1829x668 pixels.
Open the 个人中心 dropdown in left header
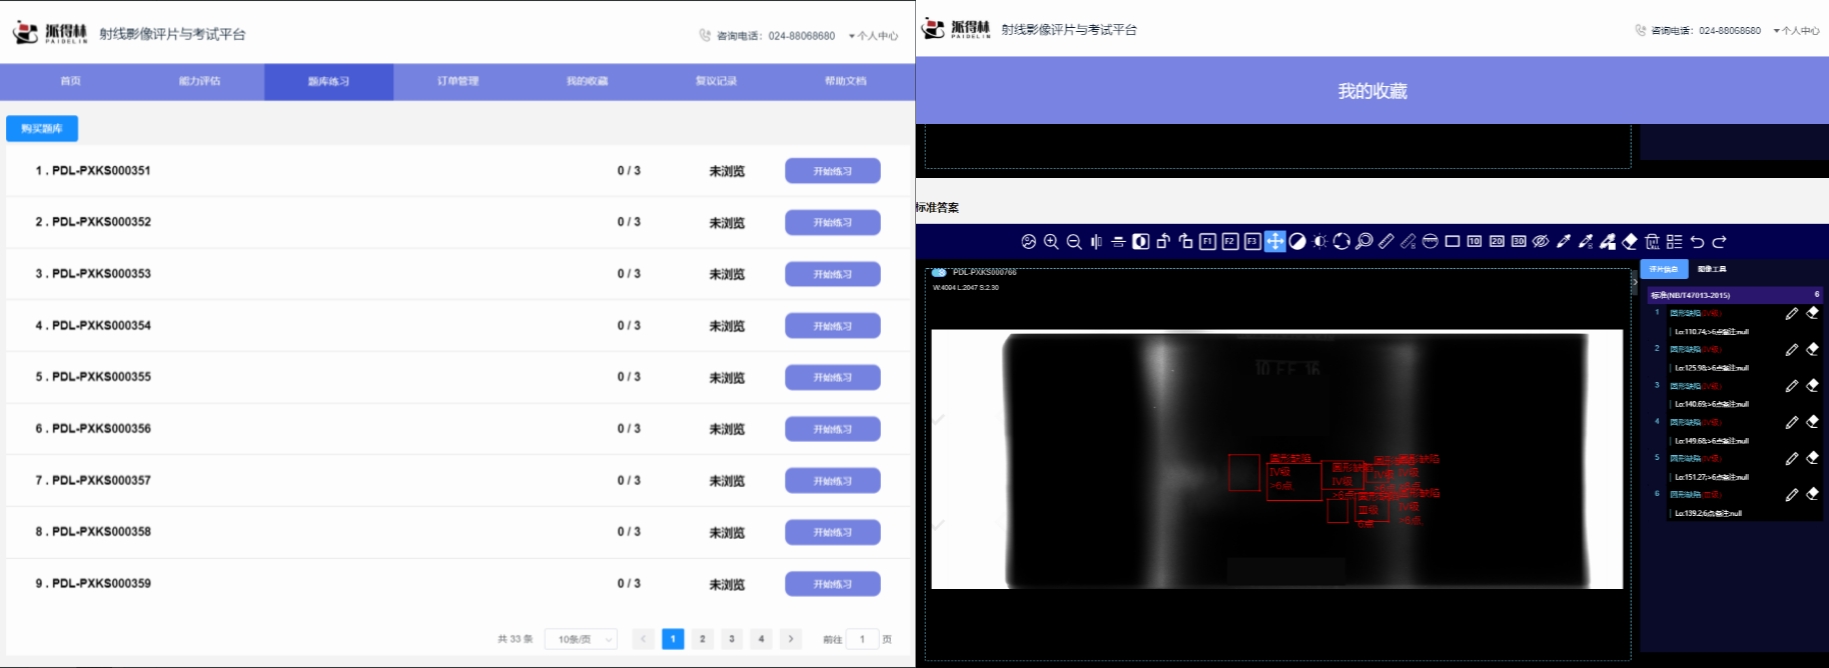tap(873, 36)
